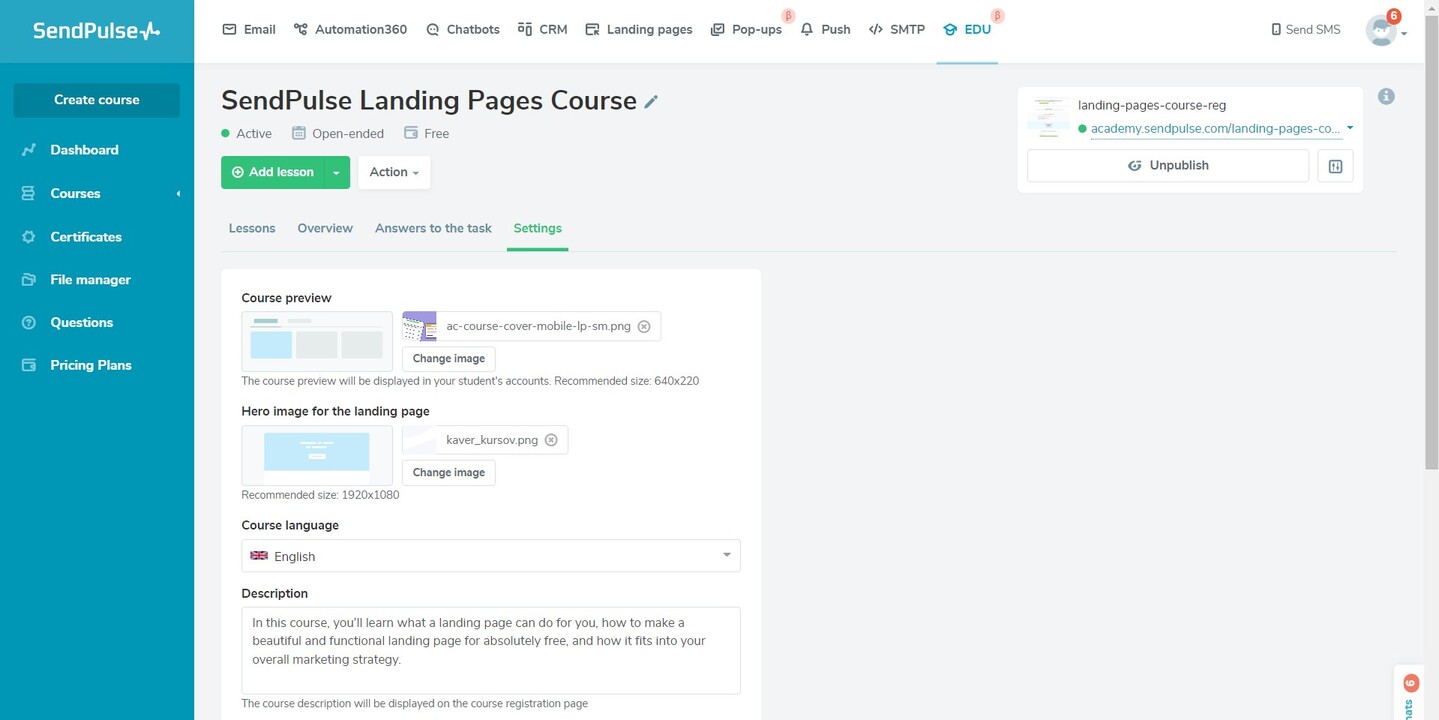Open the SMTP service icon
Screen dimensions: 1439x720
pos(874,29)
